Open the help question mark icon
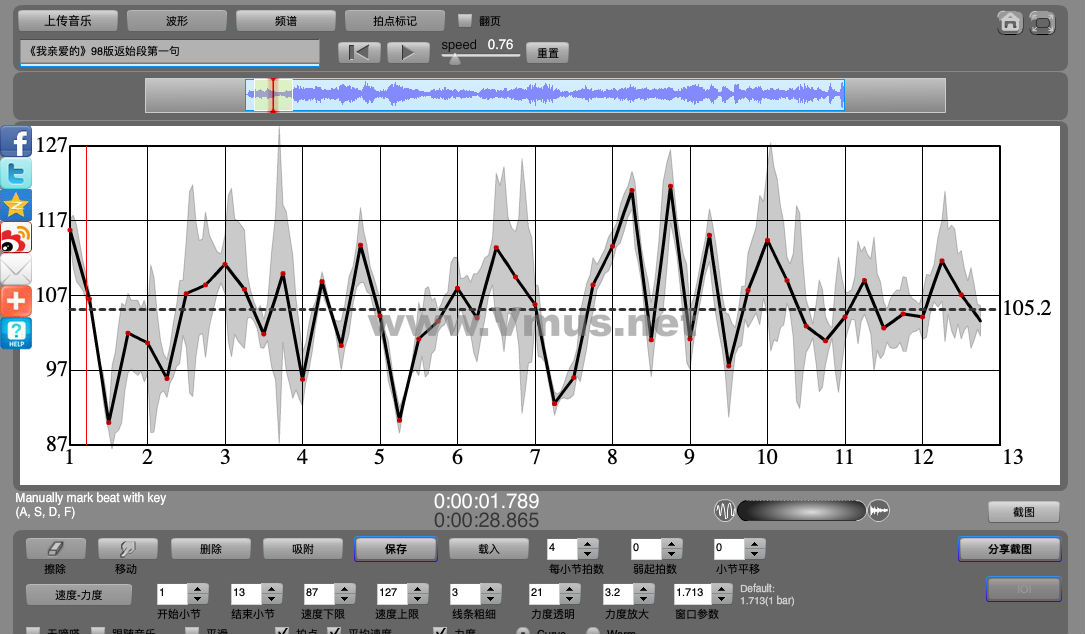 pos(16,334)
